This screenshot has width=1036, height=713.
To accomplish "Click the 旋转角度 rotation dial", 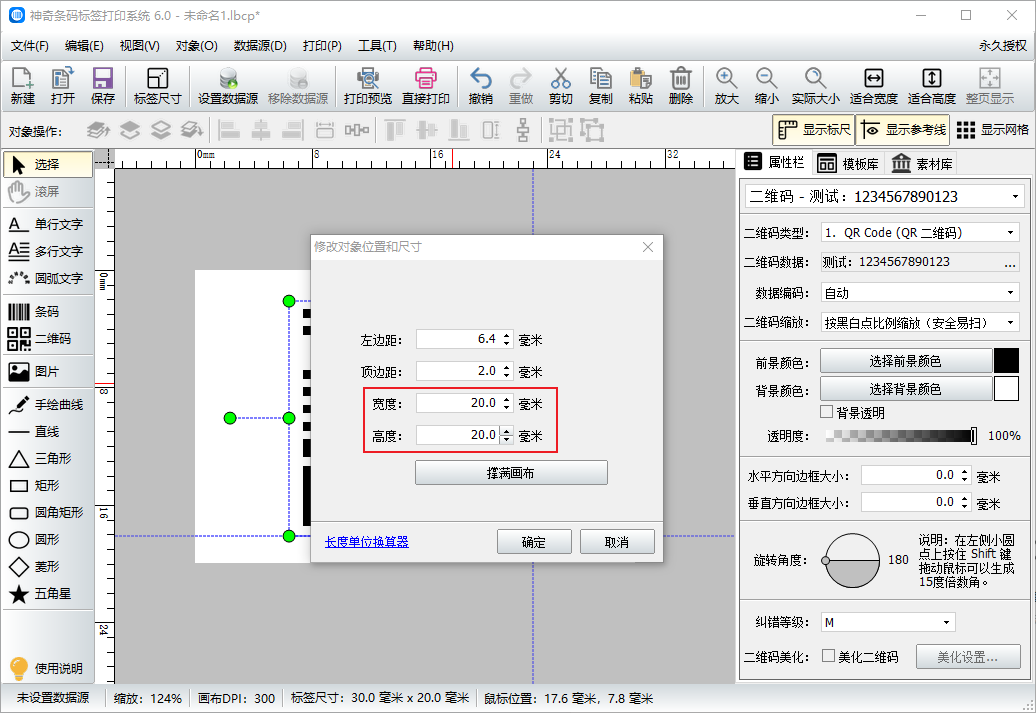I will point(852,560).
